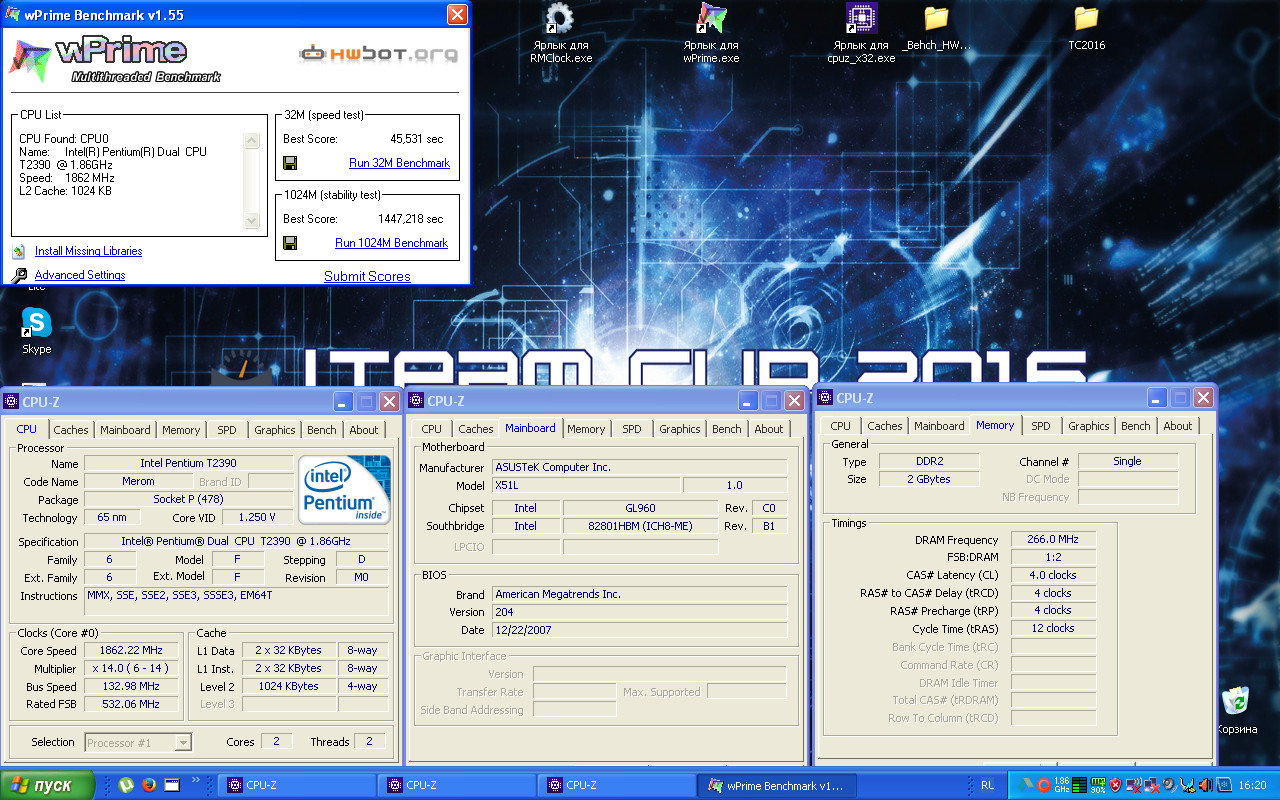Click the Submit Scores link

(367, 276)
